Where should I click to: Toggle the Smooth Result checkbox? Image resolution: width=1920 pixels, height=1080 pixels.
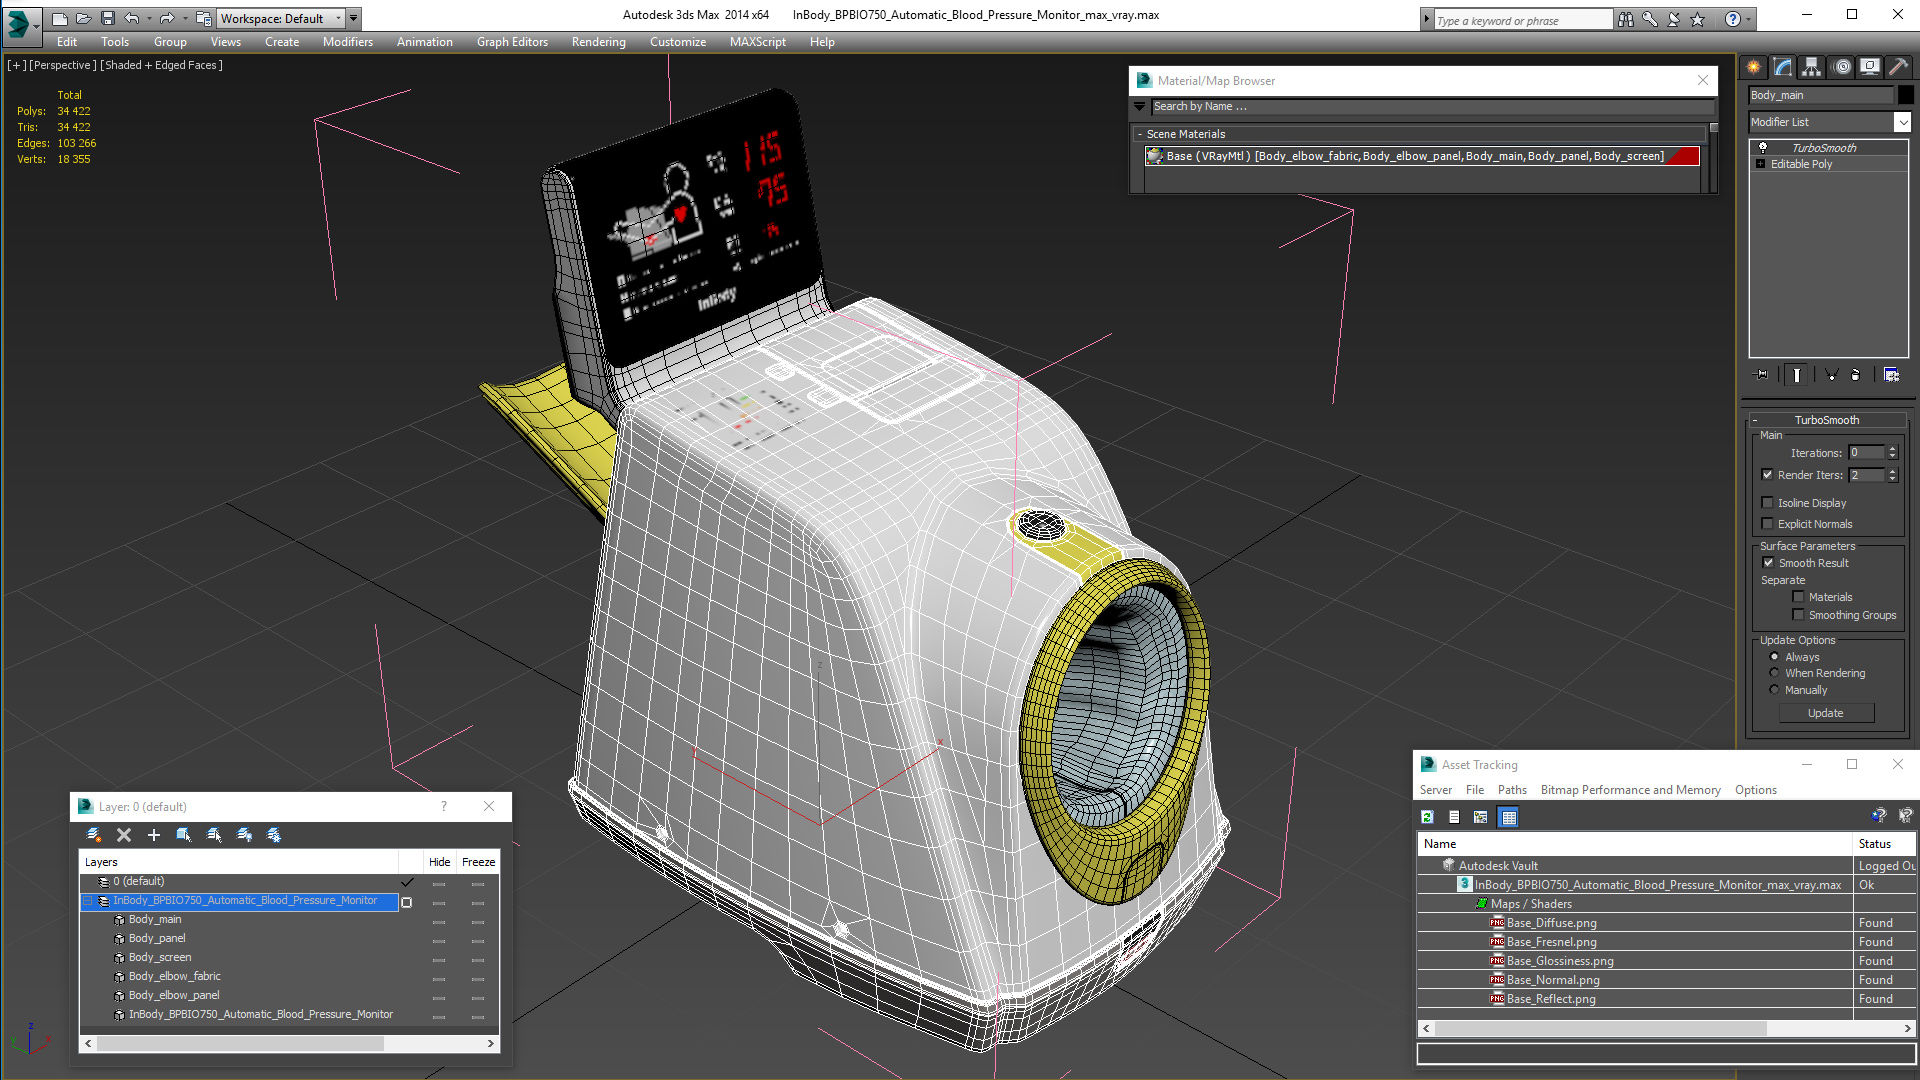(1768, 563)
